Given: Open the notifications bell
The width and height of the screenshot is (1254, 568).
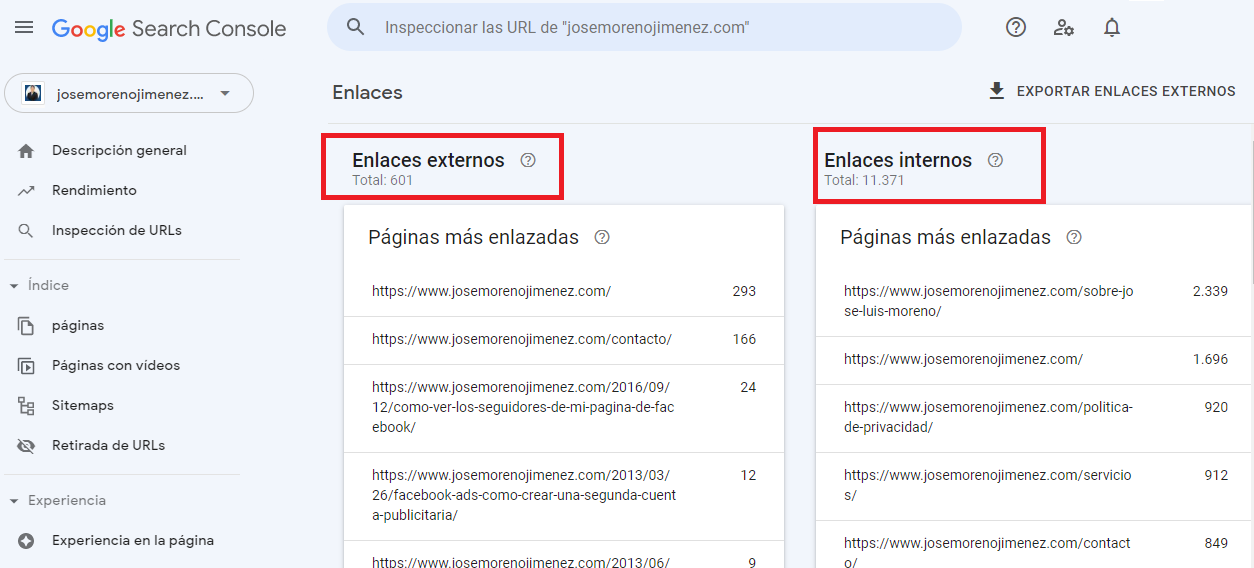Looking at the screenshot, I should 1112,28.
